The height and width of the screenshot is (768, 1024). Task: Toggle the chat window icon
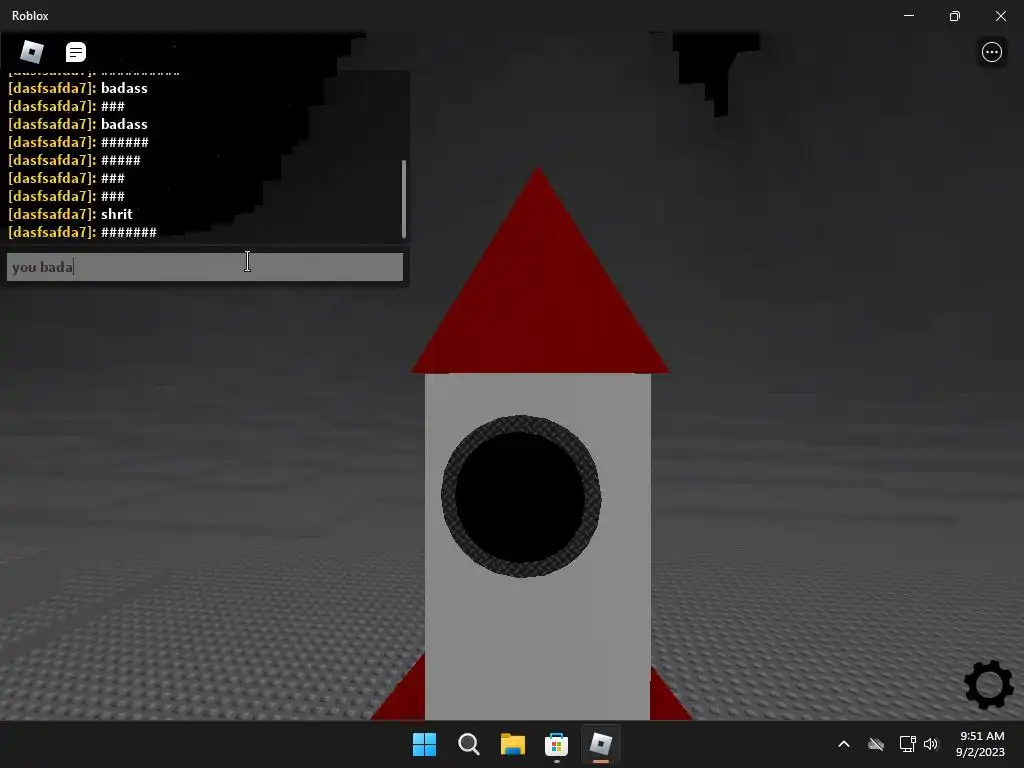[76, 52]
